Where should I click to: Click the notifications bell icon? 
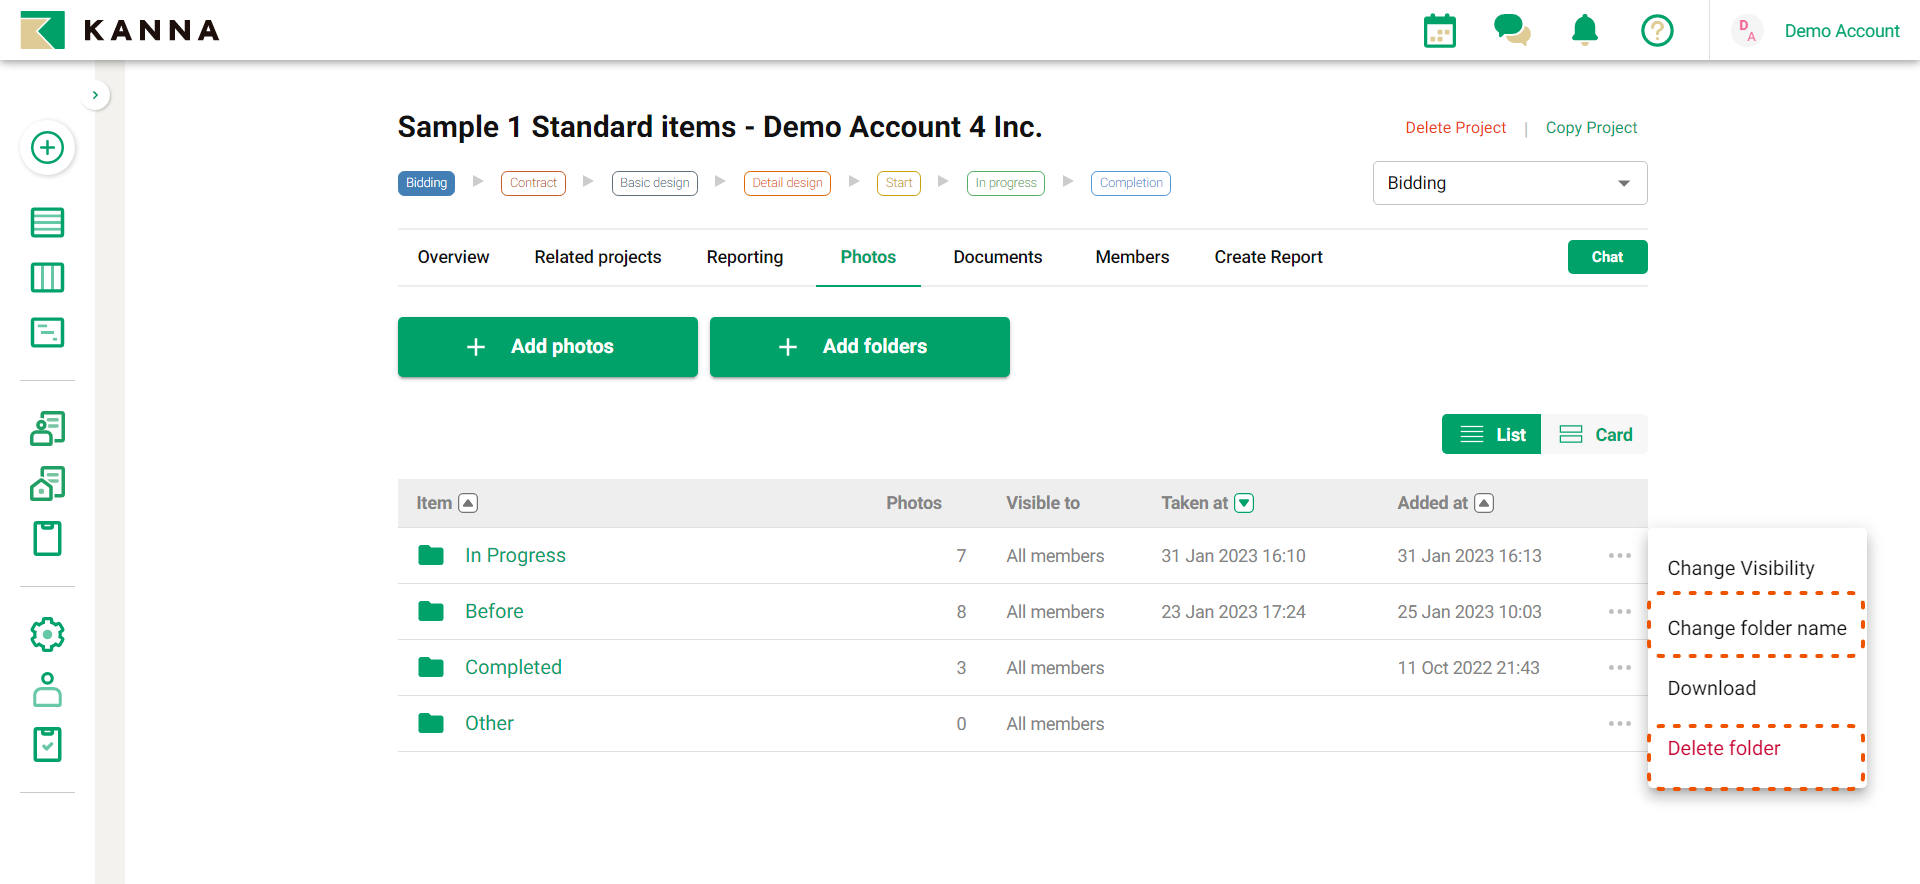(1584, 31)
